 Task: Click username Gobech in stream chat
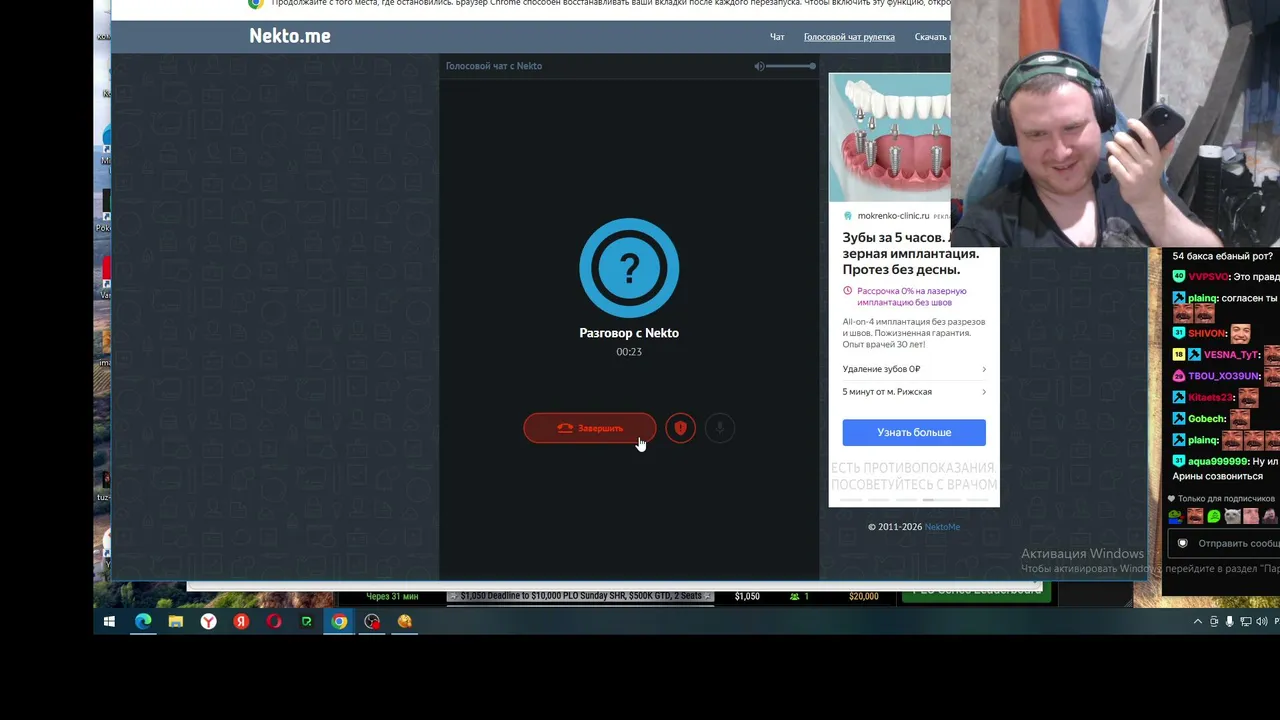click(x=1206, y=419)
